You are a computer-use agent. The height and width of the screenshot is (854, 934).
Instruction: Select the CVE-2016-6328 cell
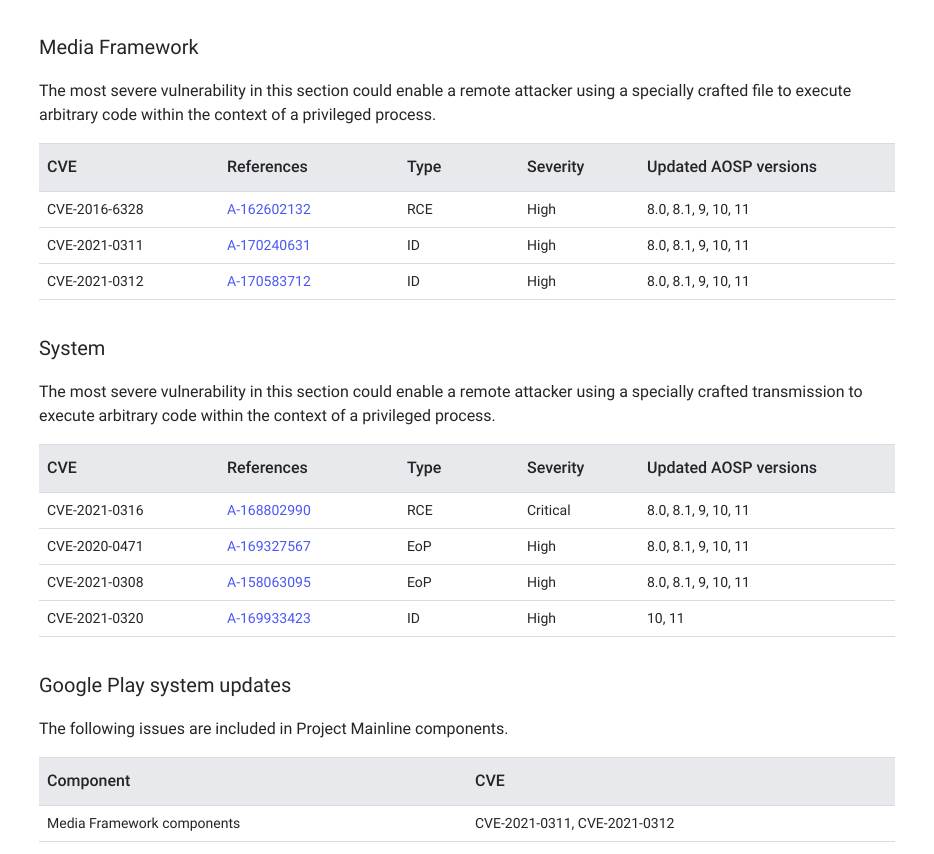pyautogui.click(x=95, y=210)
